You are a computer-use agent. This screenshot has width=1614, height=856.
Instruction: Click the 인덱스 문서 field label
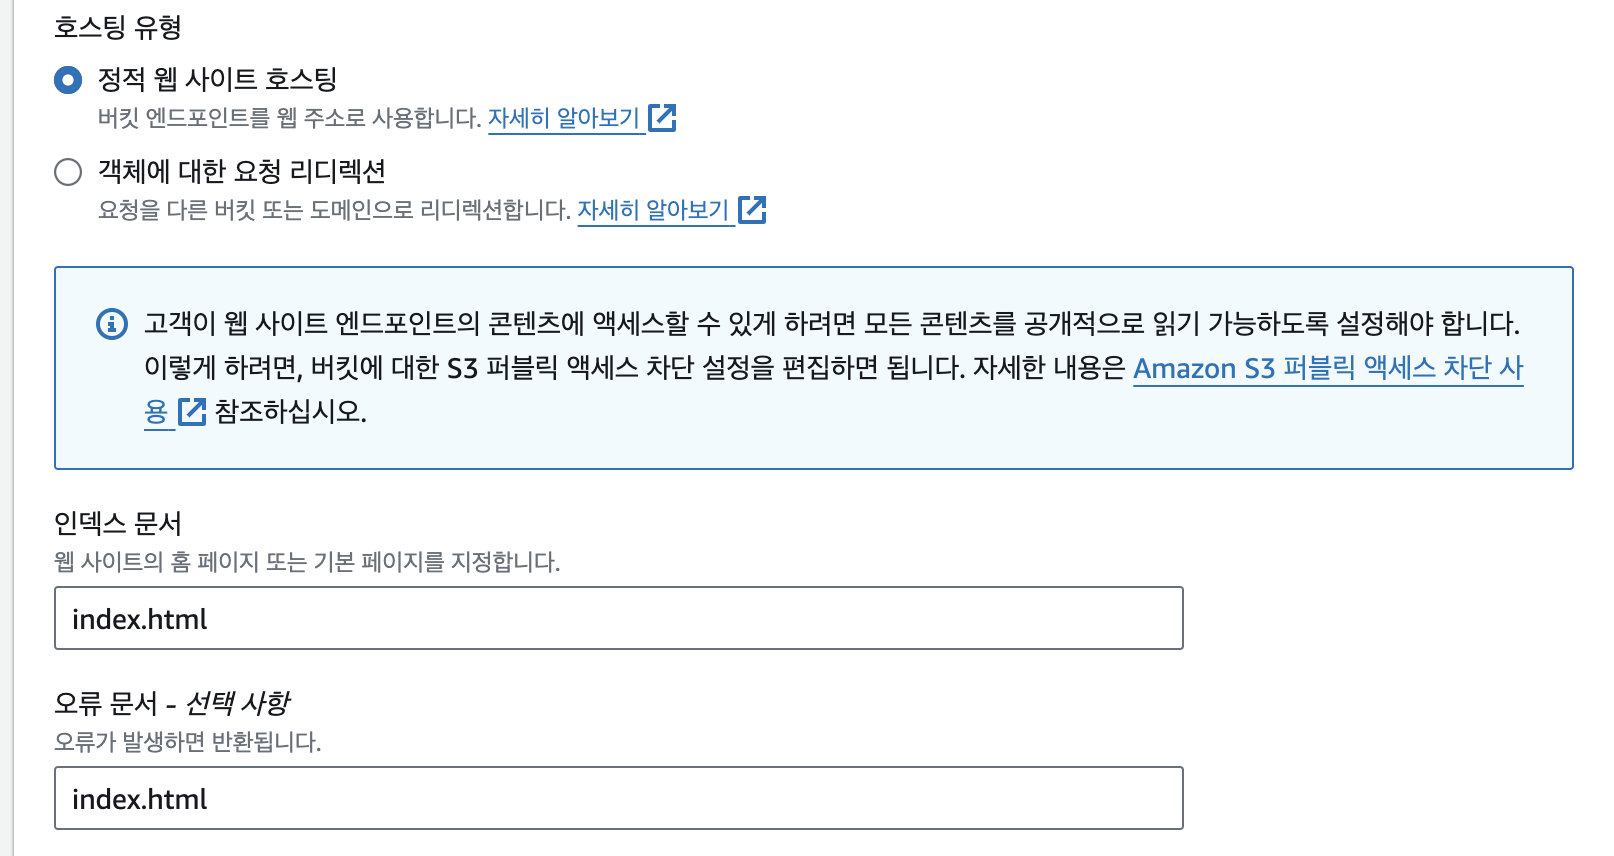pos(118,523)
